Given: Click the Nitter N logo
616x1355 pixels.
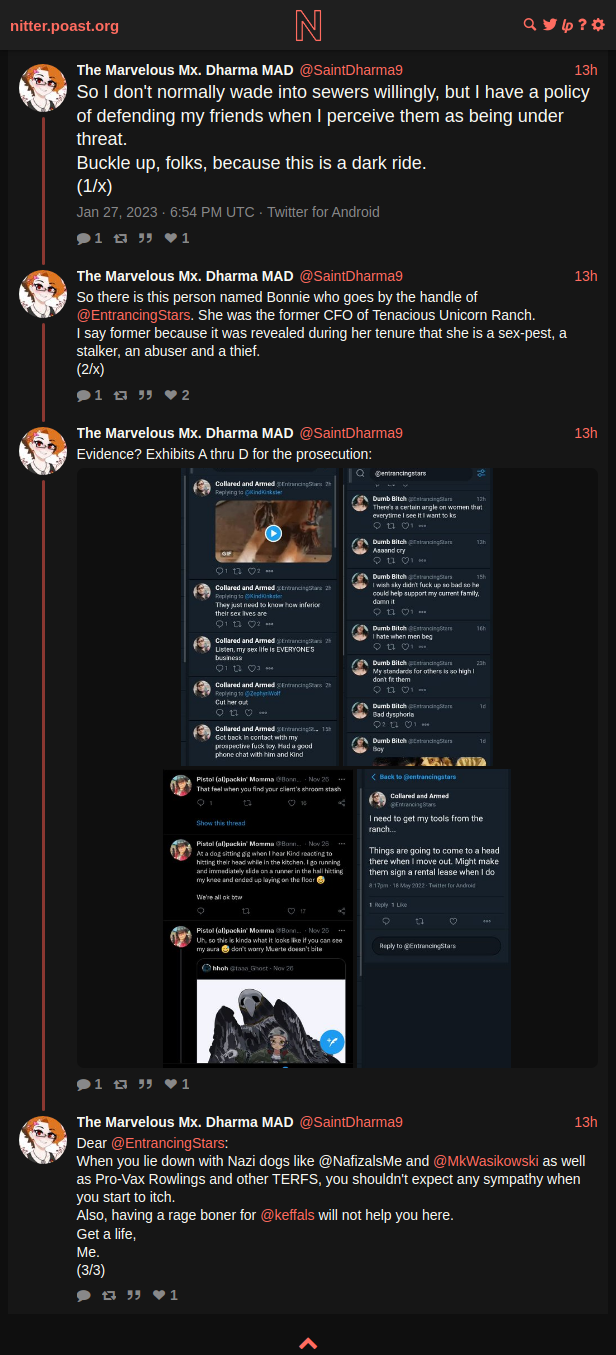Looking at the screenshot, I should (x=308, y=25).
